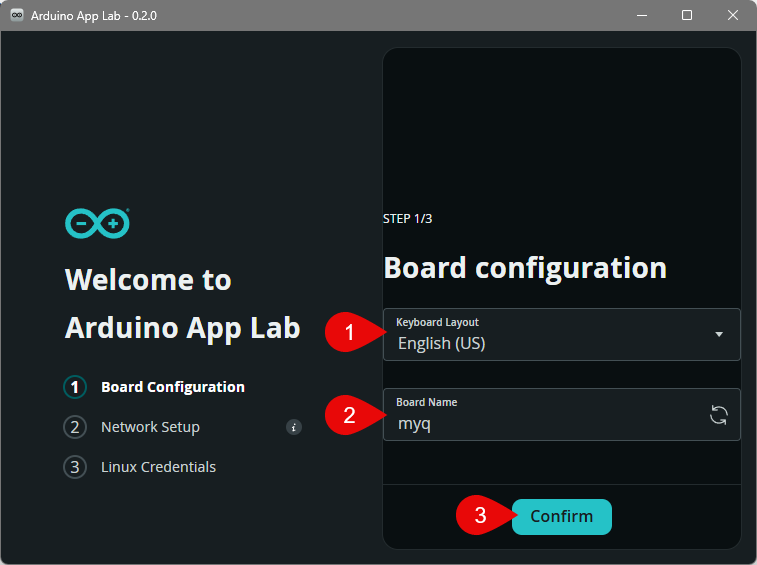Go to the Linux Credentials step

coord(158,467)
